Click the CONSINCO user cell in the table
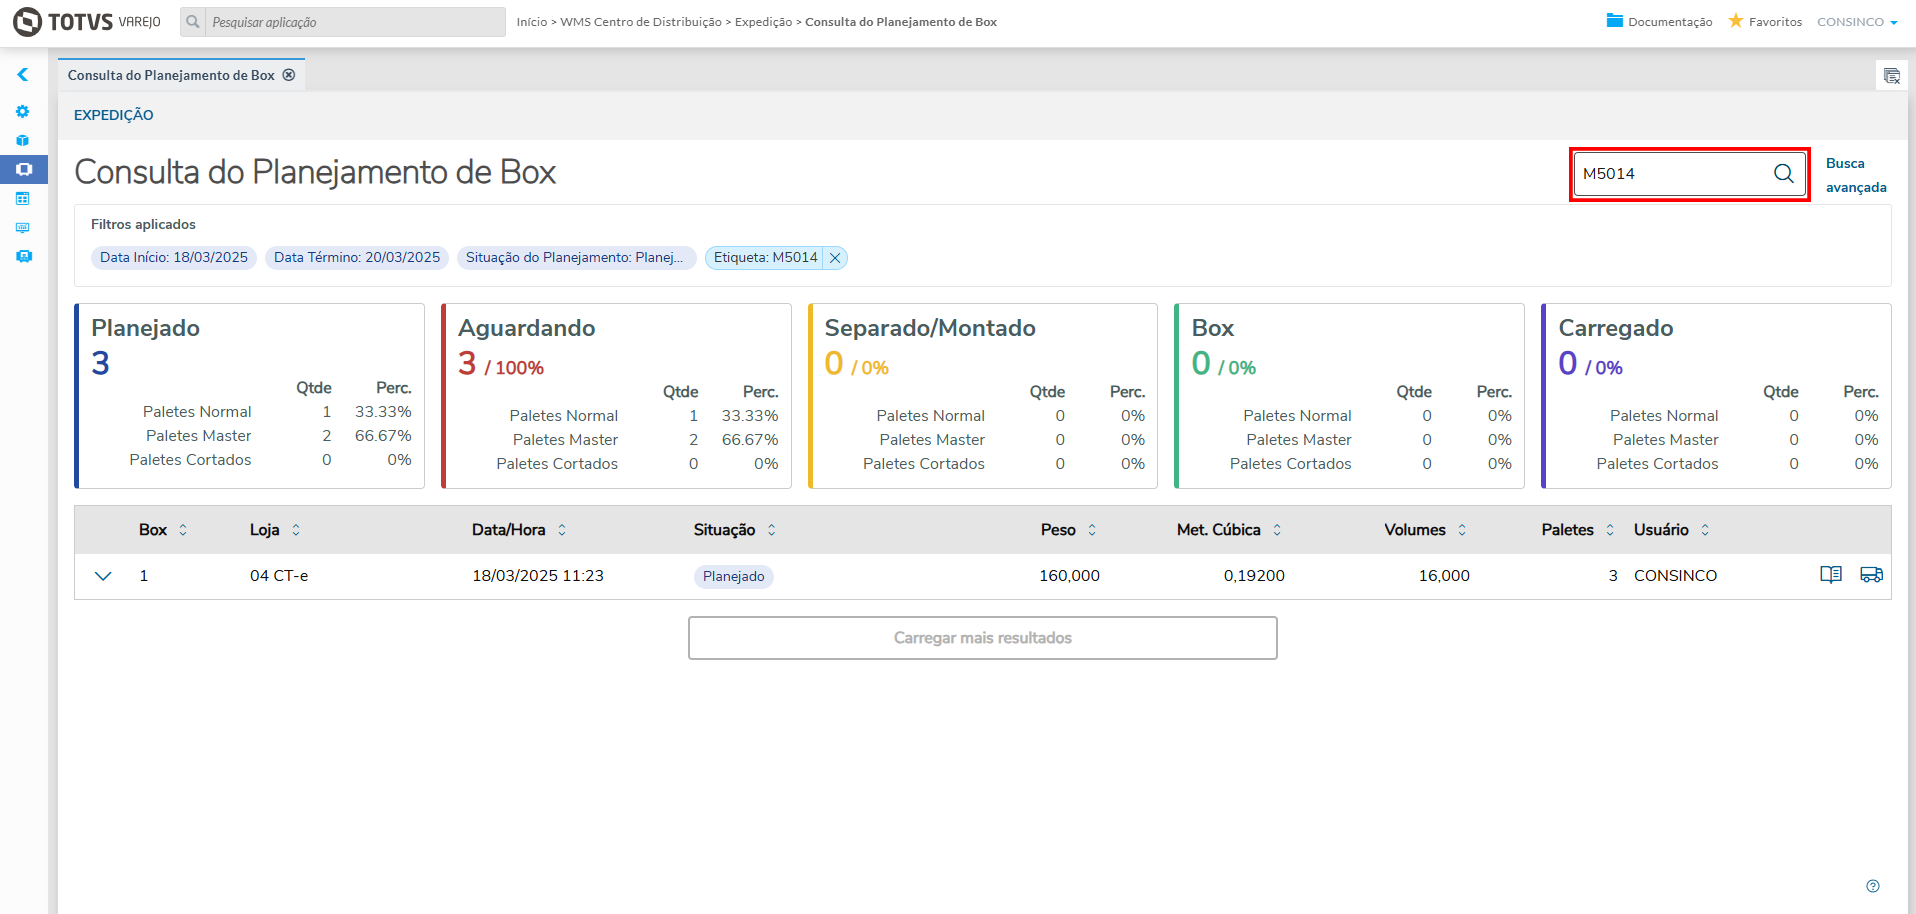This screenshot has height=914, width=1916. click(1675, 576)
